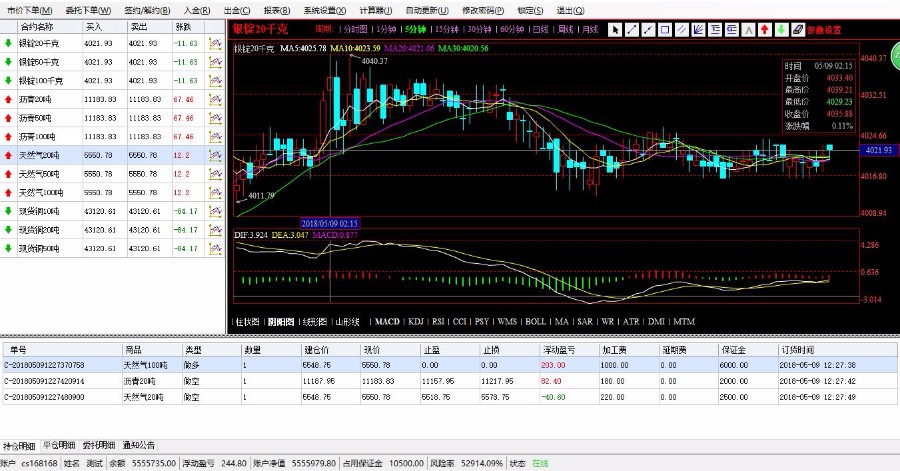Open the 入金(R) menu
The width and height of the screenshot is (900, 471).
(x=197, y=10)
